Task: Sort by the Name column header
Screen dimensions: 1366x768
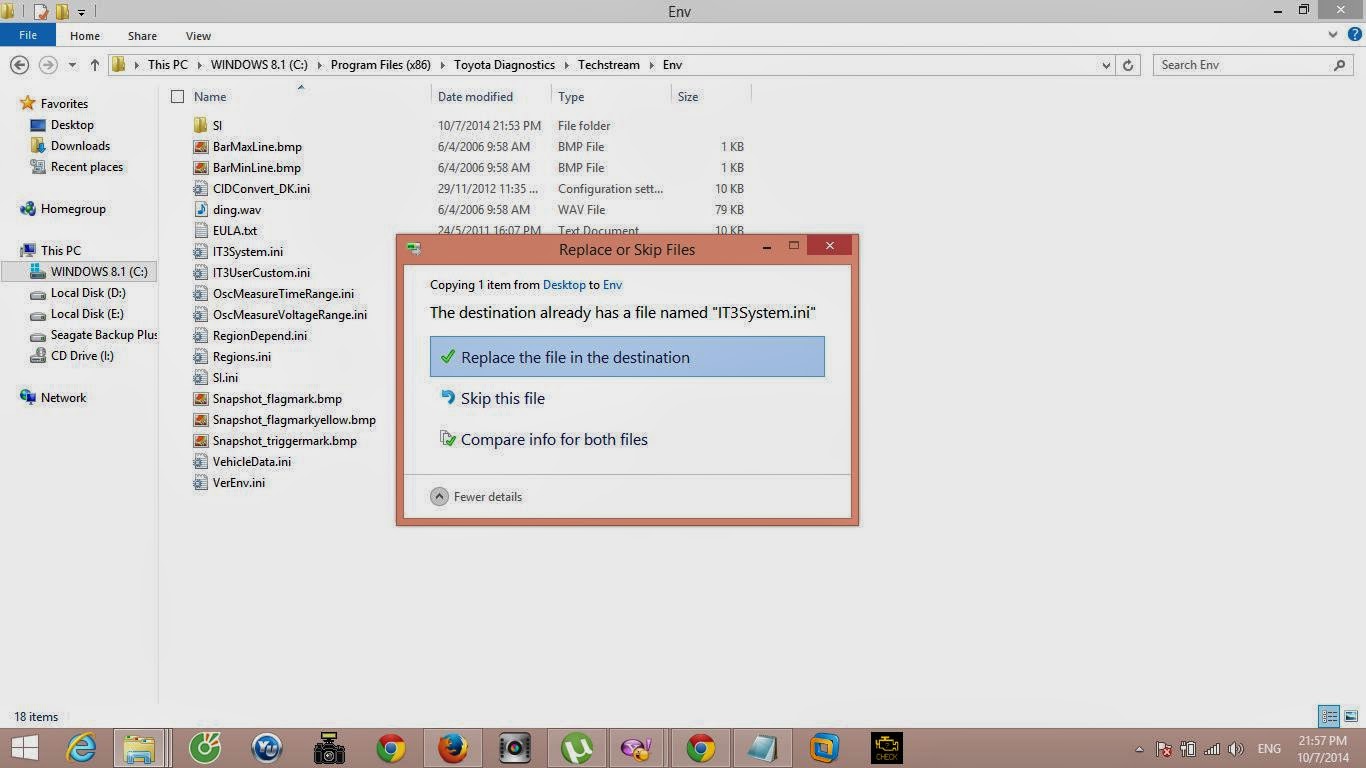Action: [210, 97]
